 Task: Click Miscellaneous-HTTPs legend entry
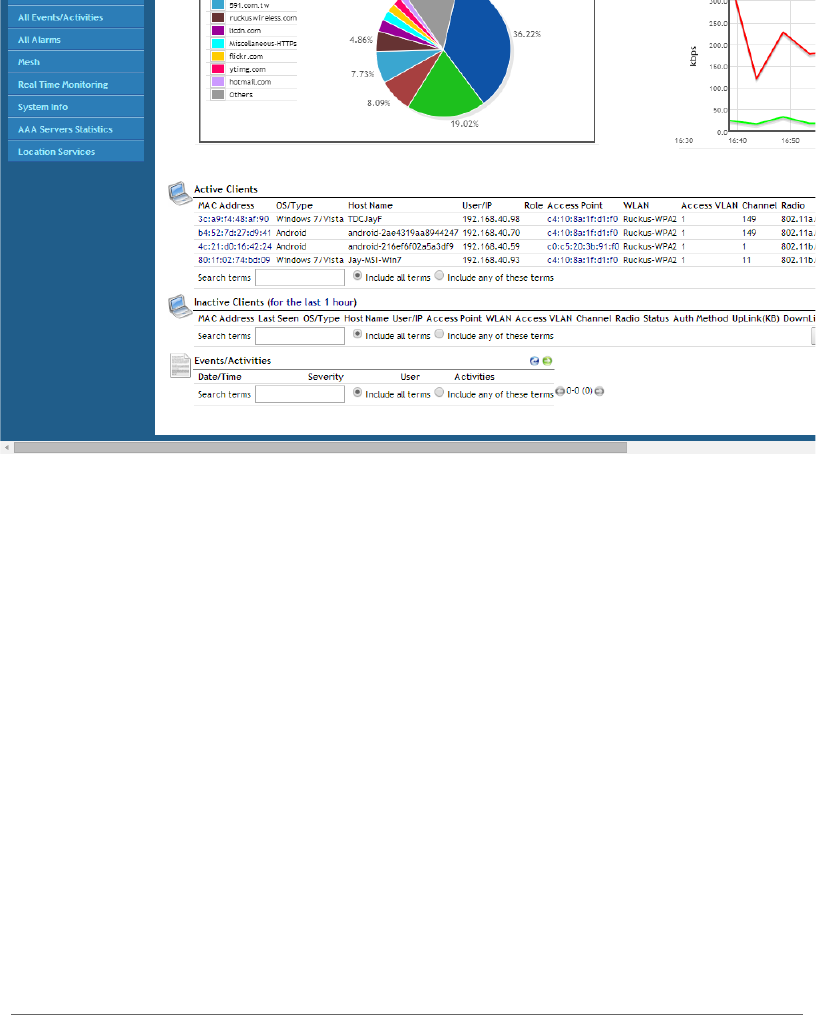click(x=263, y=43)
